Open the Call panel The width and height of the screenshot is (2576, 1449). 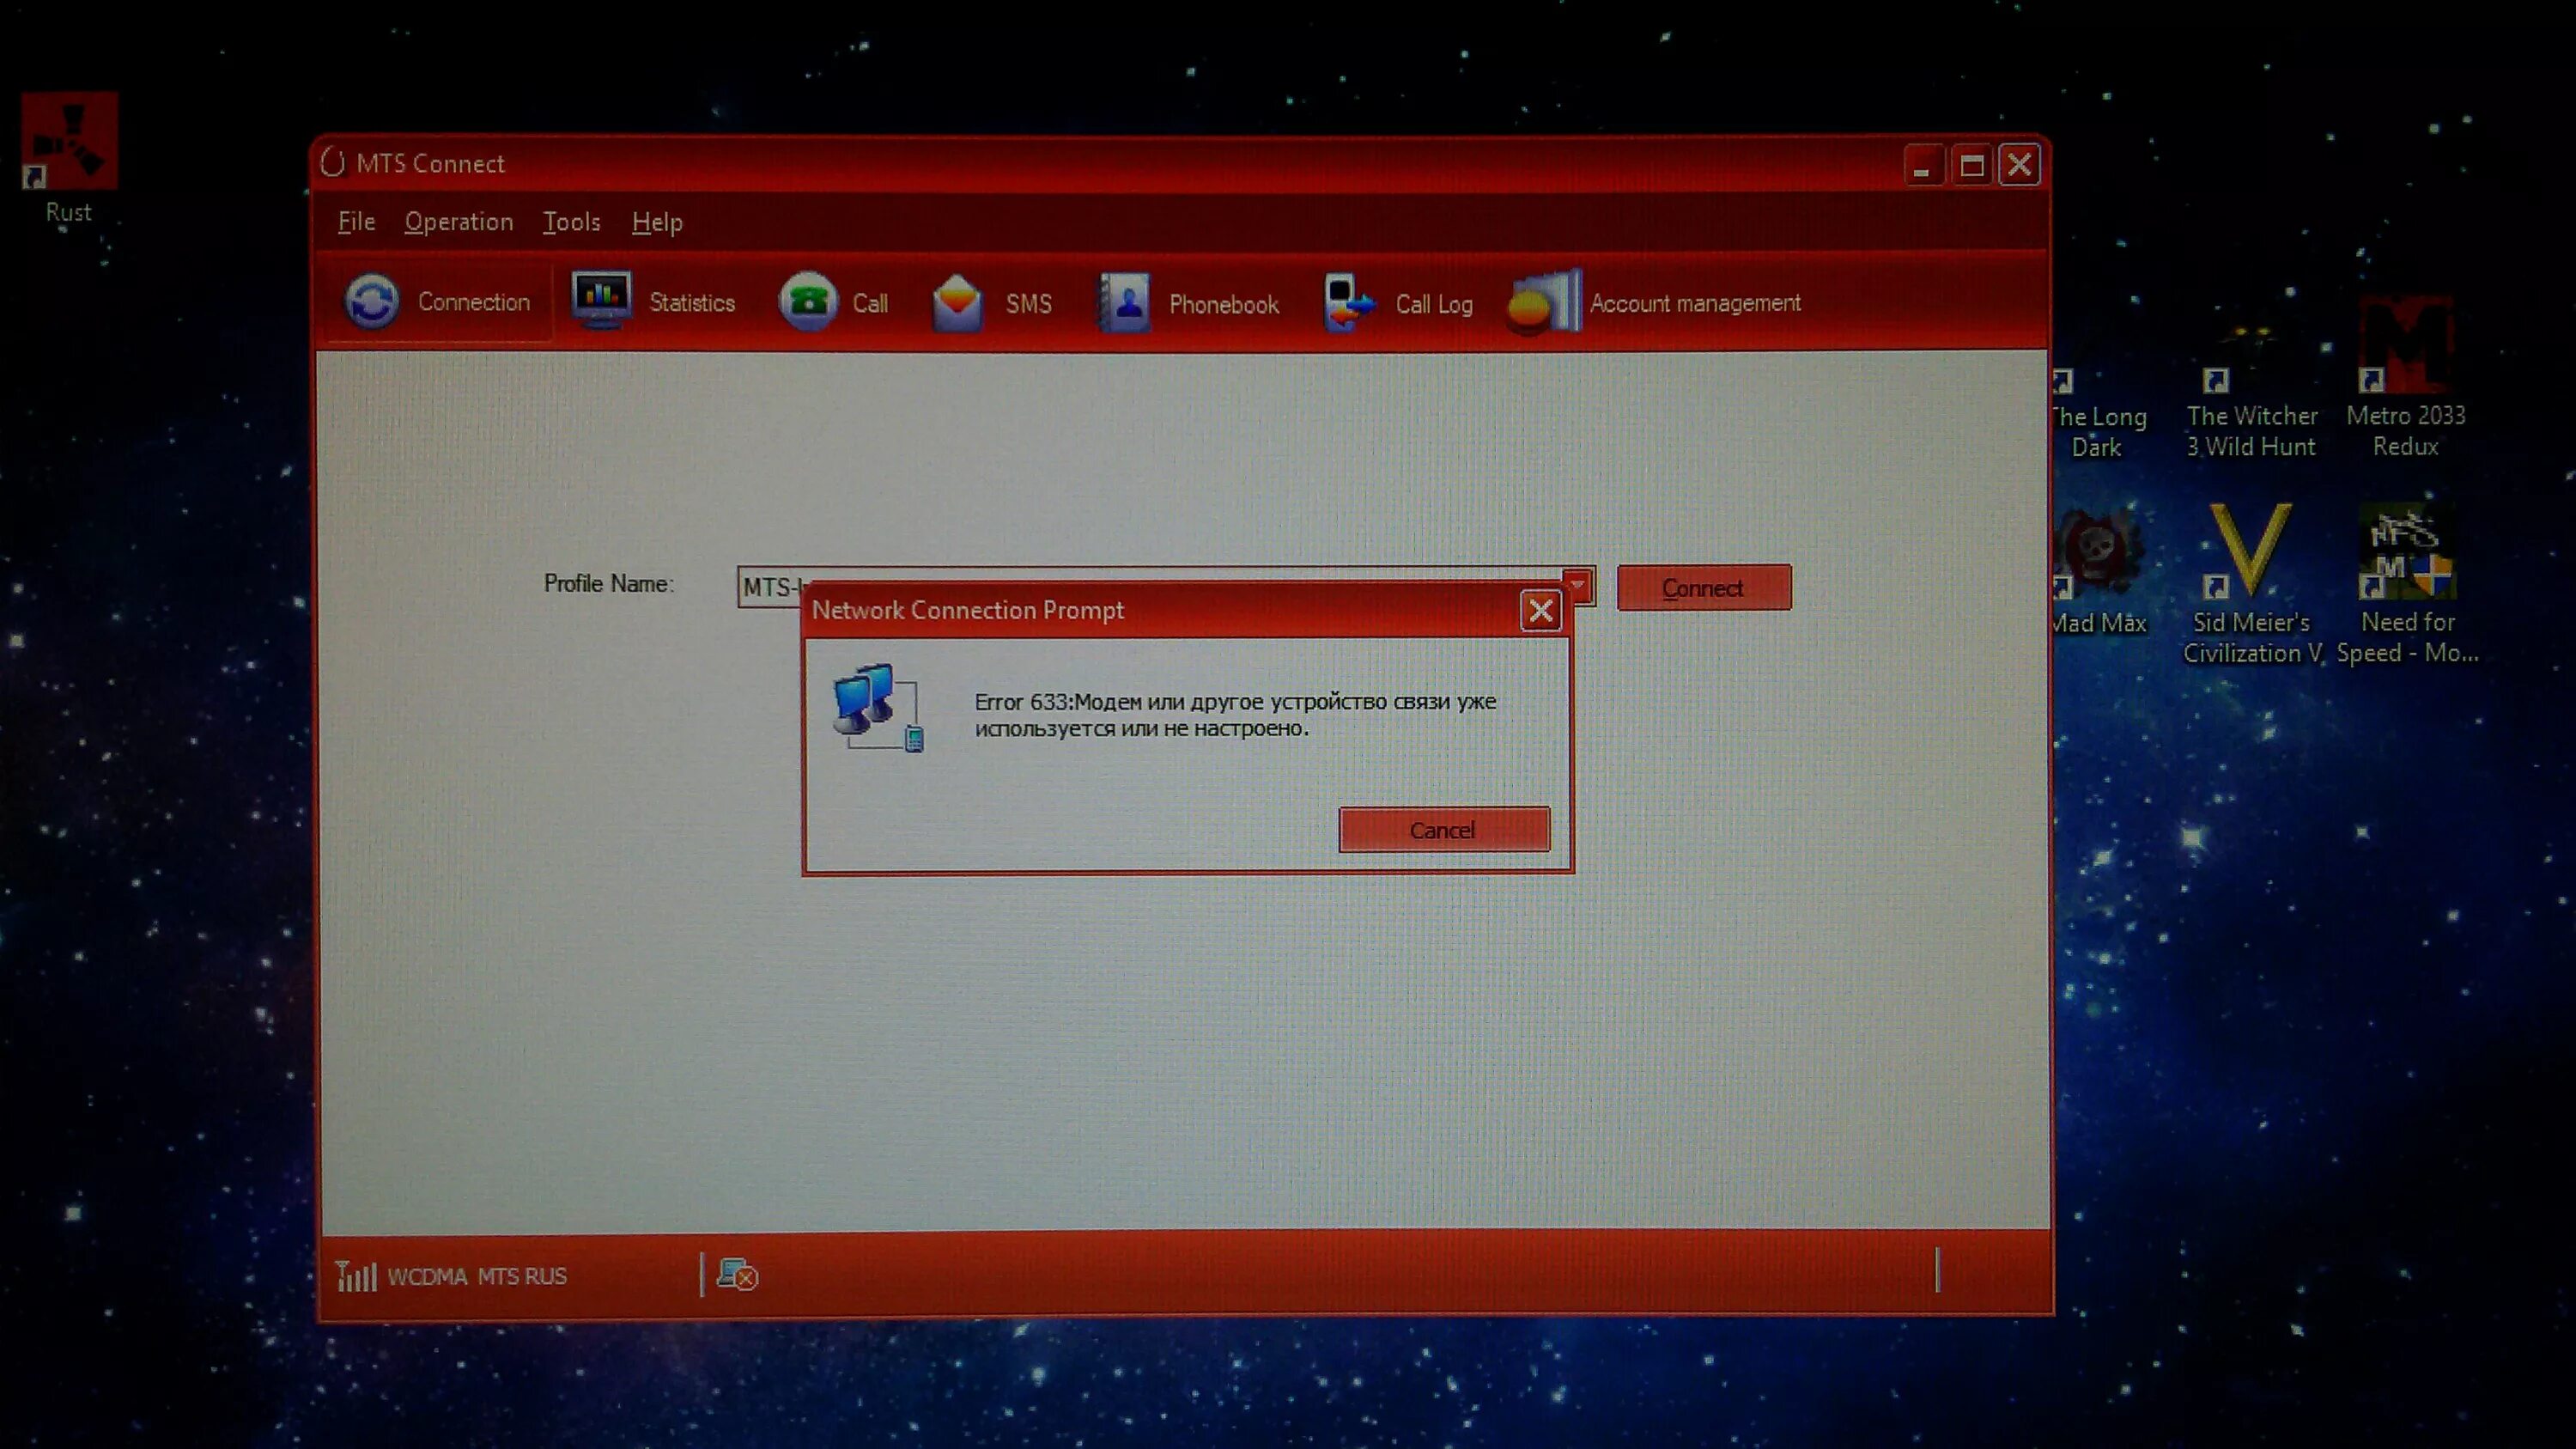tap(833, 302)
